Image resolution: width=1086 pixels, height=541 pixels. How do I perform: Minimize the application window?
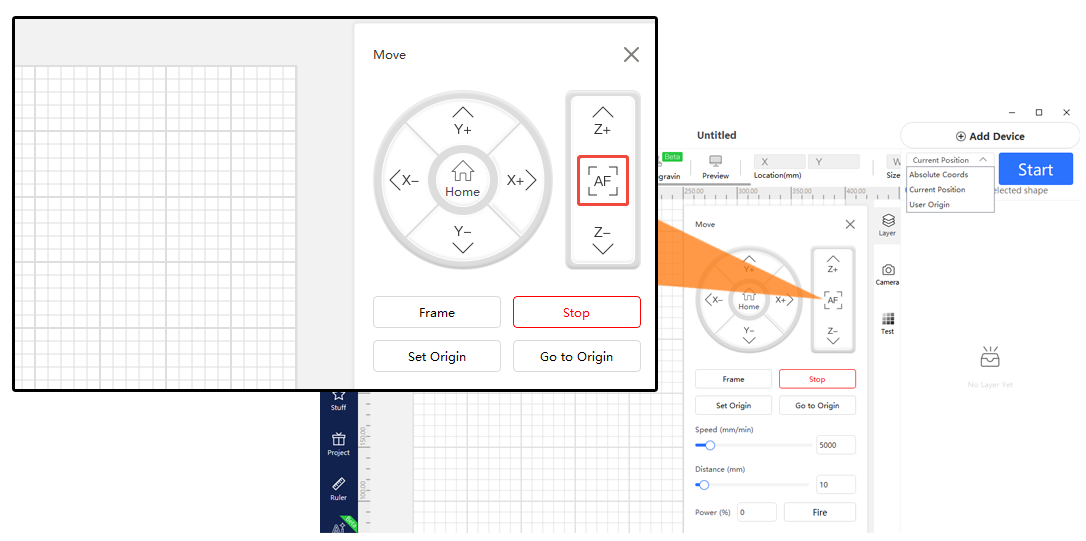[1012, 112]
